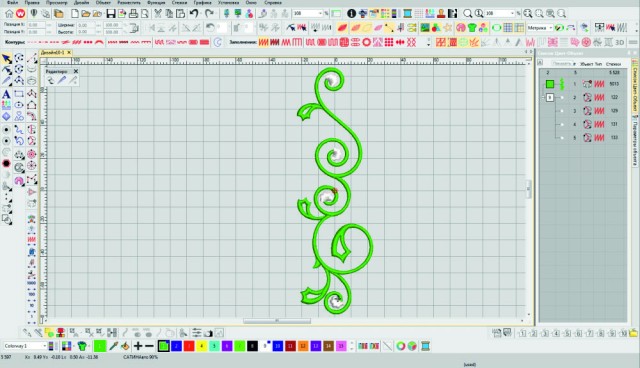Screen dimensions: 640x368
Task: Select the lettering A tool
Action: [6, 94]
